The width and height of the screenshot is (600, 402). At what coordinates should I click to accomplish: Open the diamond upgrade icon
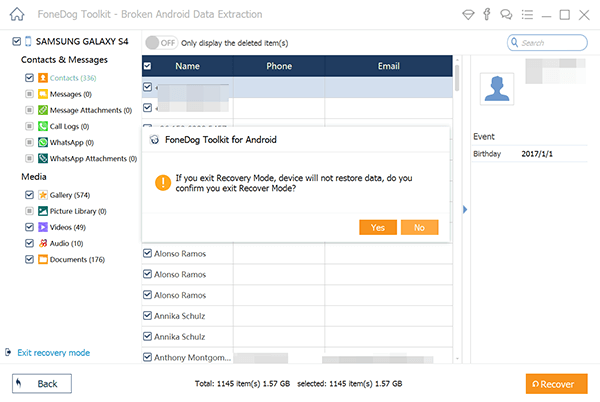pyautogui.click(x=468, y=15)
